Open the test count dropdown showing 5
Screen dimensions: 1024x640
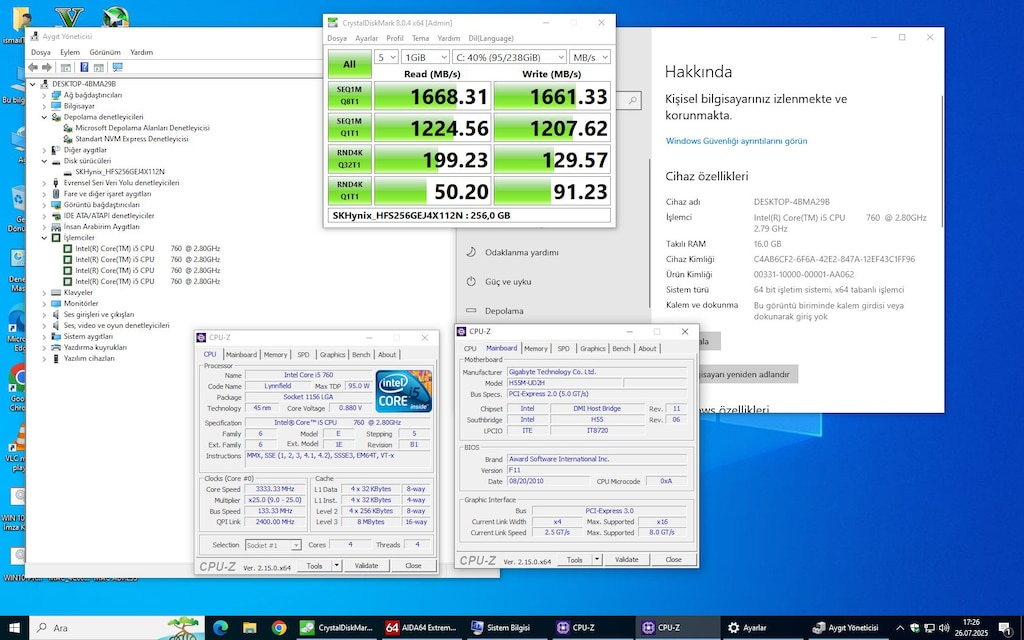386,57
